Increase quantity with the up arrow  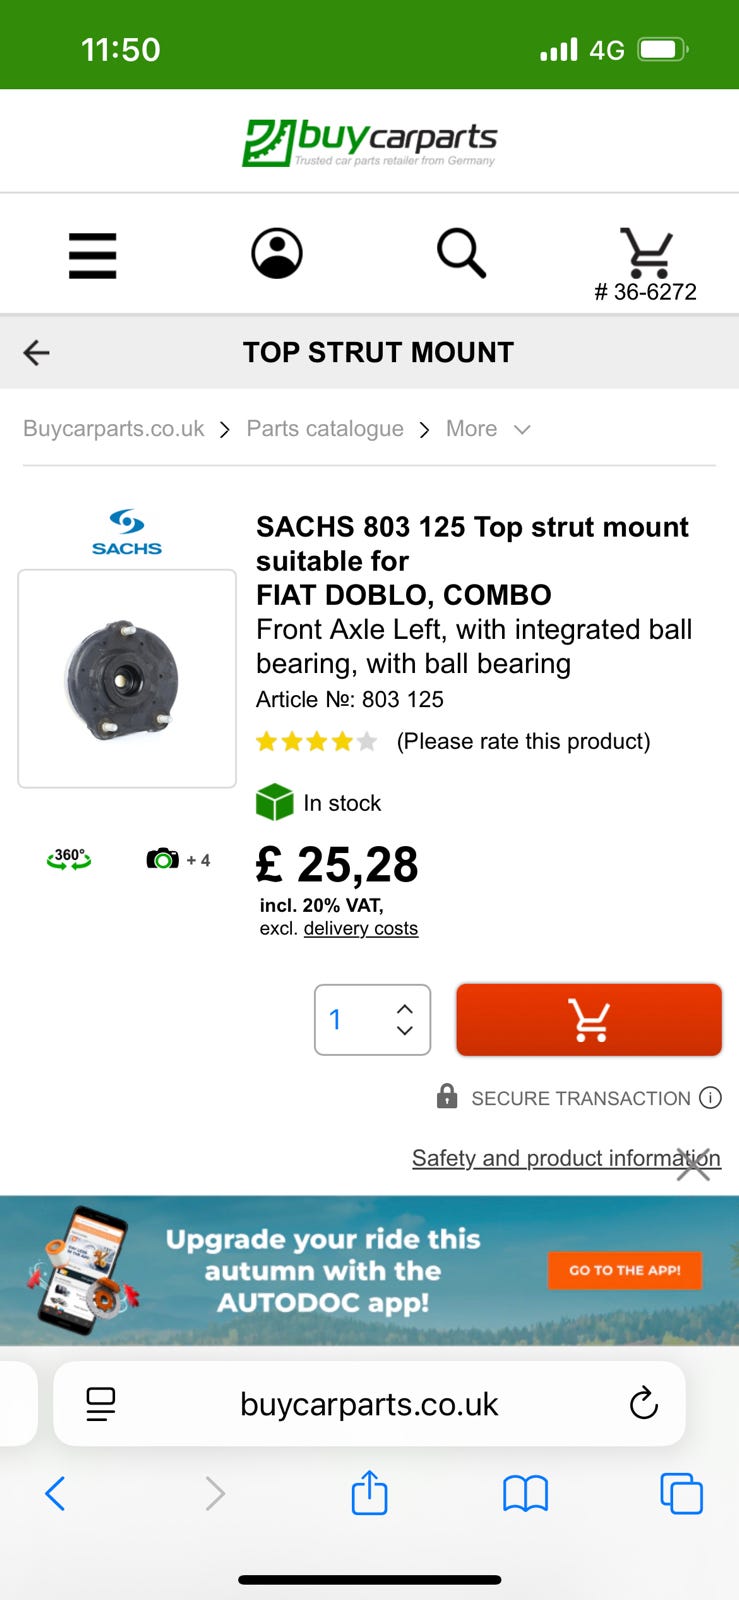(405, 1009)
